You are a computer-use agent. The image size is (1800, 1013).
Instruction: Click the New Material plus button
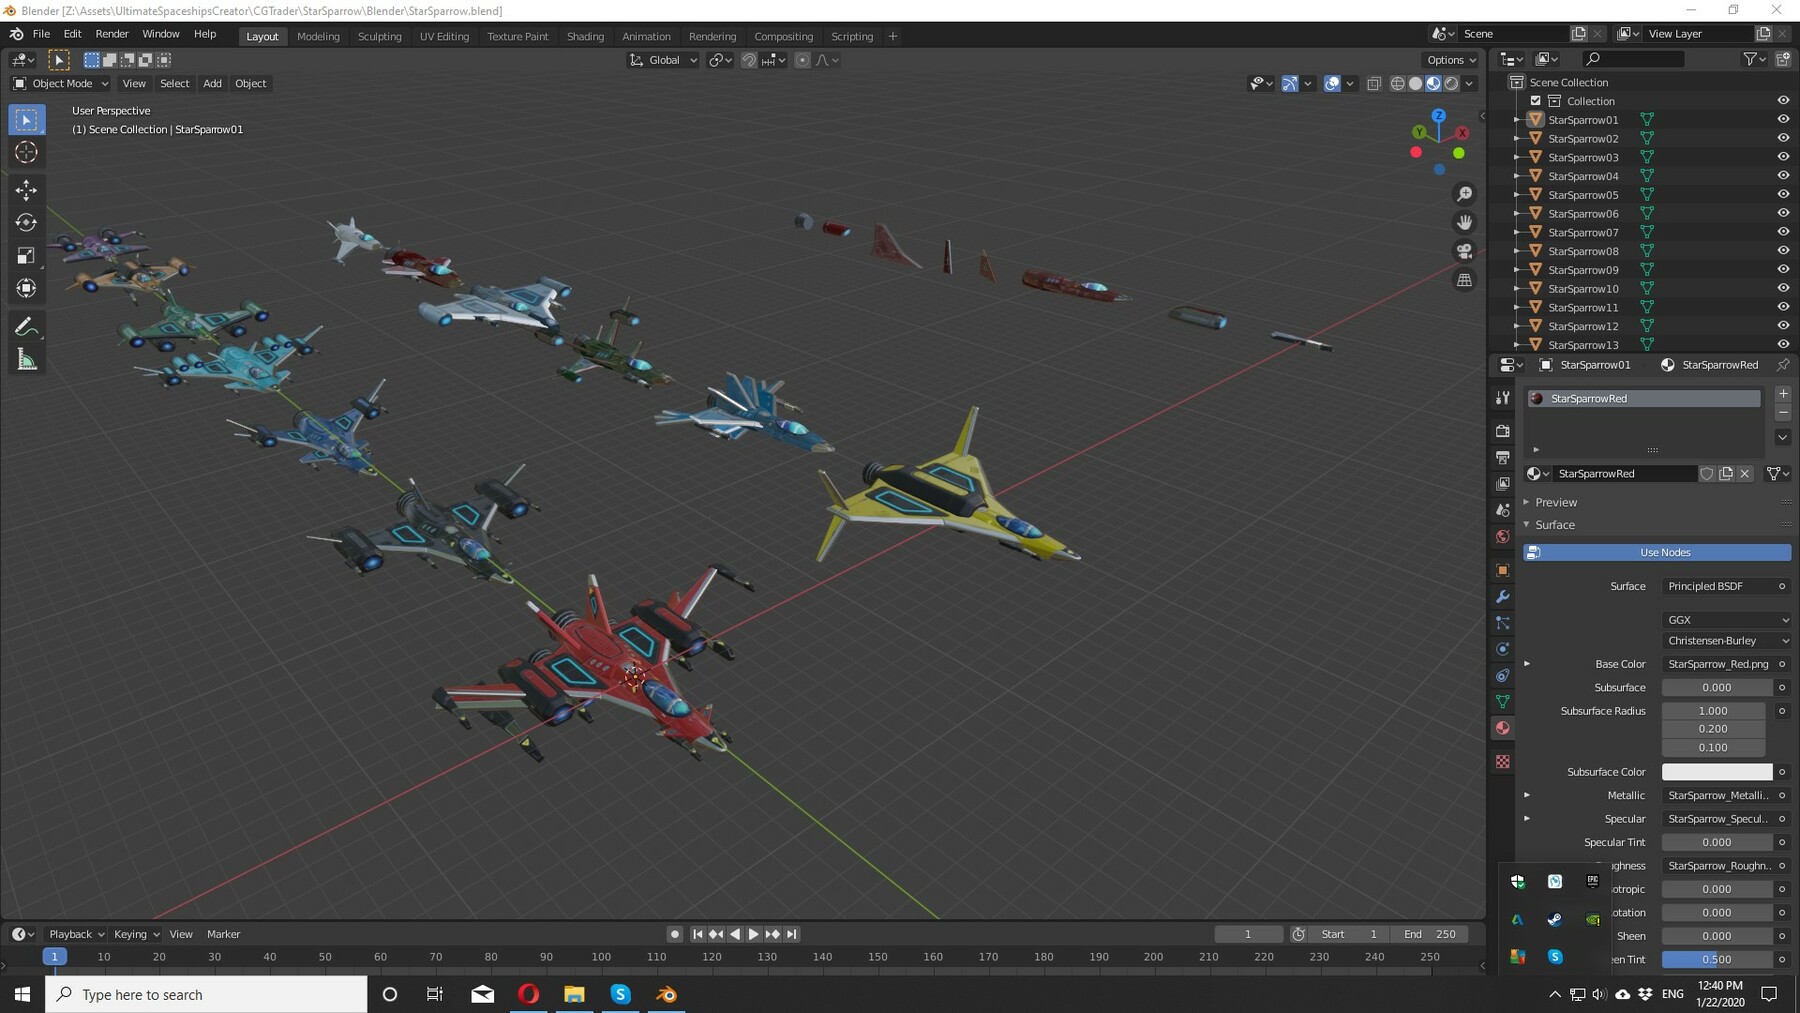(1783, 394)
